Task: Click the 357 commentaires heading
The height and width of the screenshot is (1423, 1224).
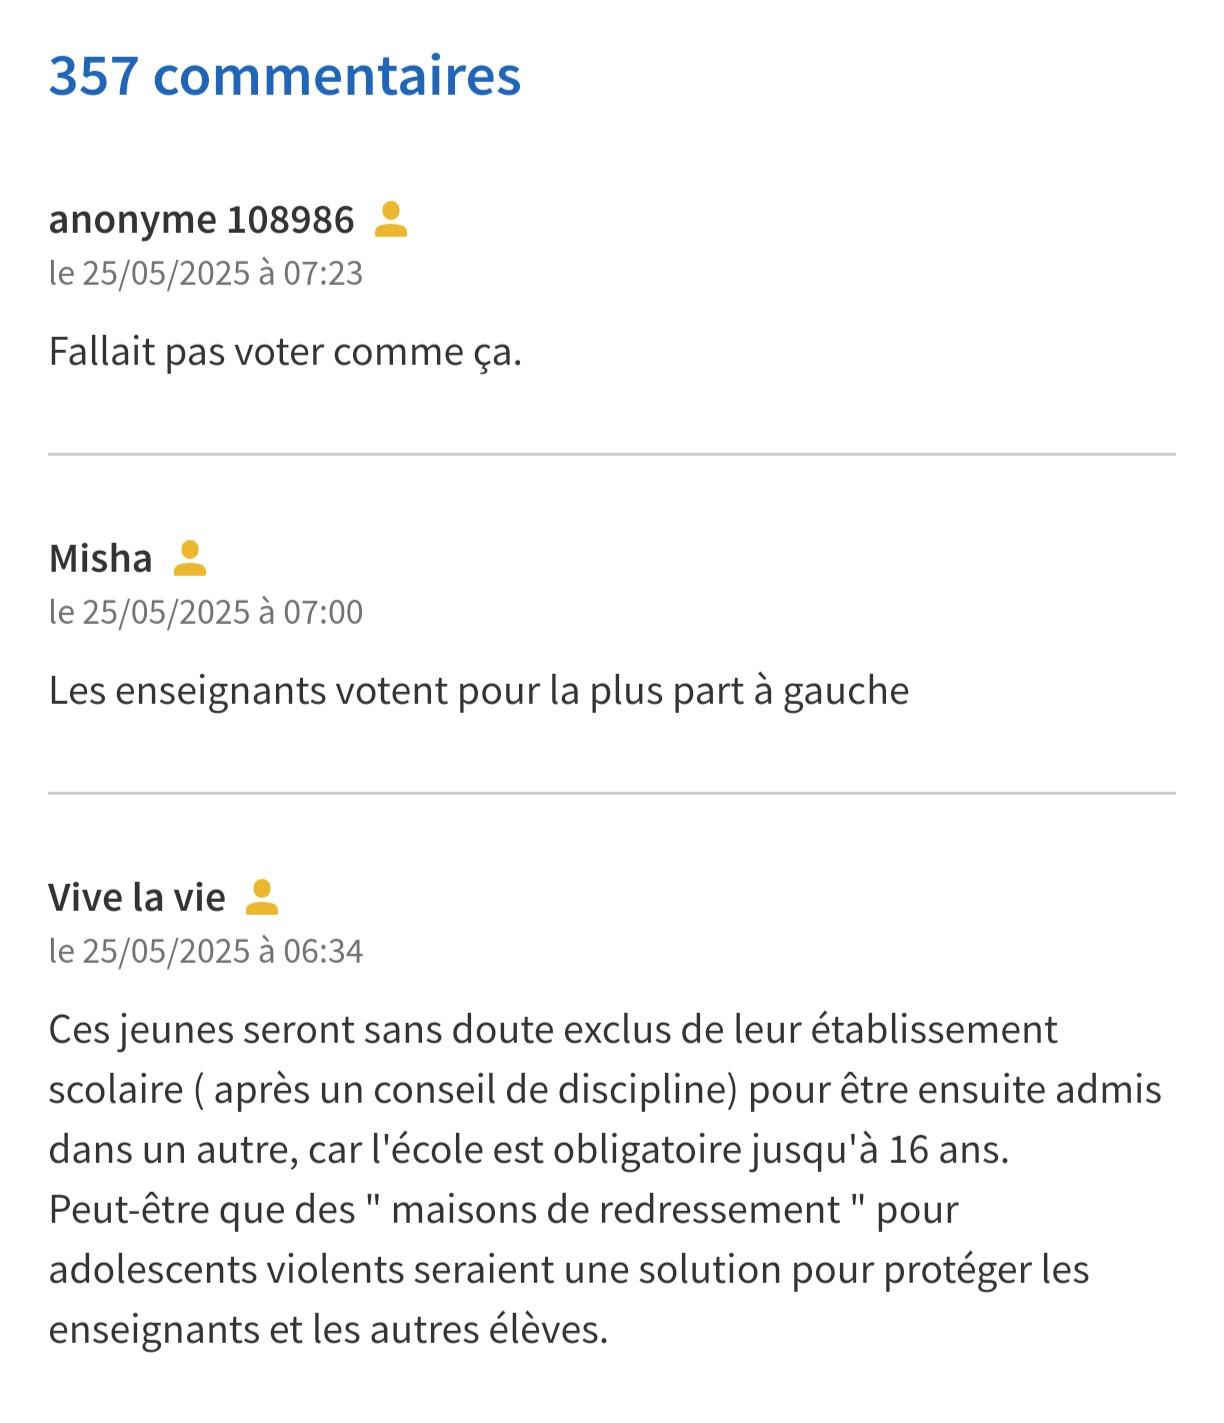Action: coord(285,75)
